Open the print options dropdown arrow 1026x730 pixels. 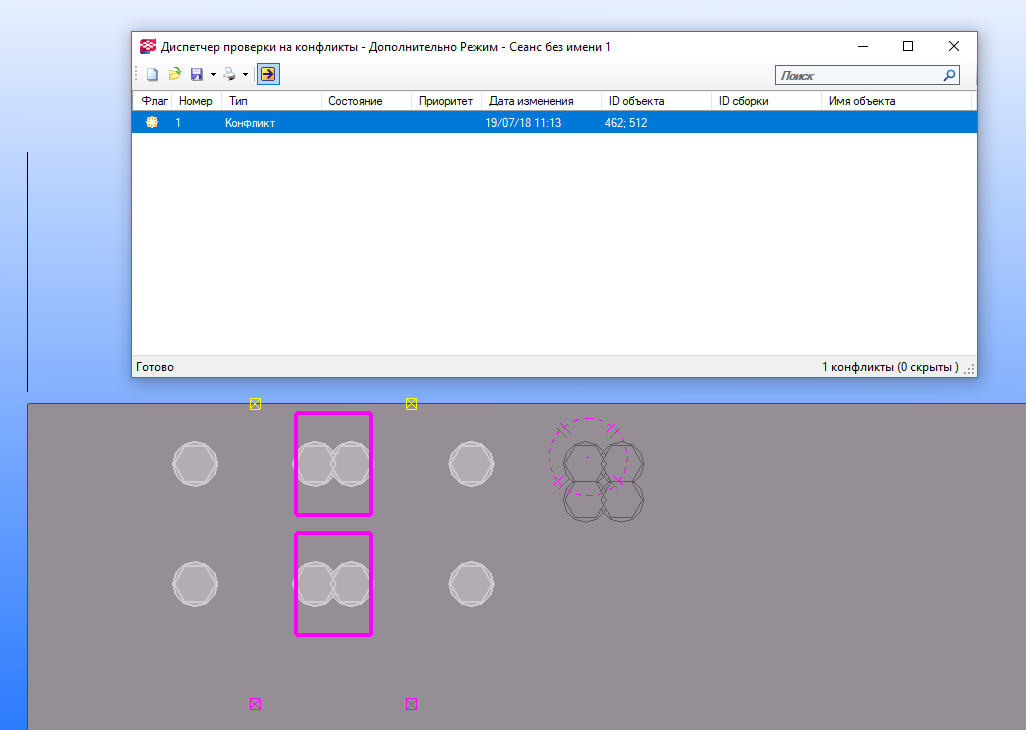(245, 75)
